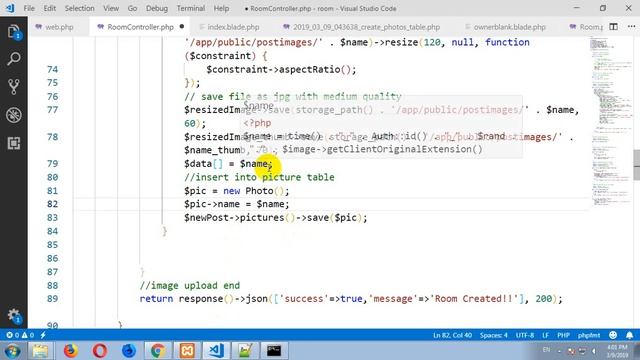The image size is (640, 360).
Task: Open the editor More Actions menu
Action: tap(631, 27)
